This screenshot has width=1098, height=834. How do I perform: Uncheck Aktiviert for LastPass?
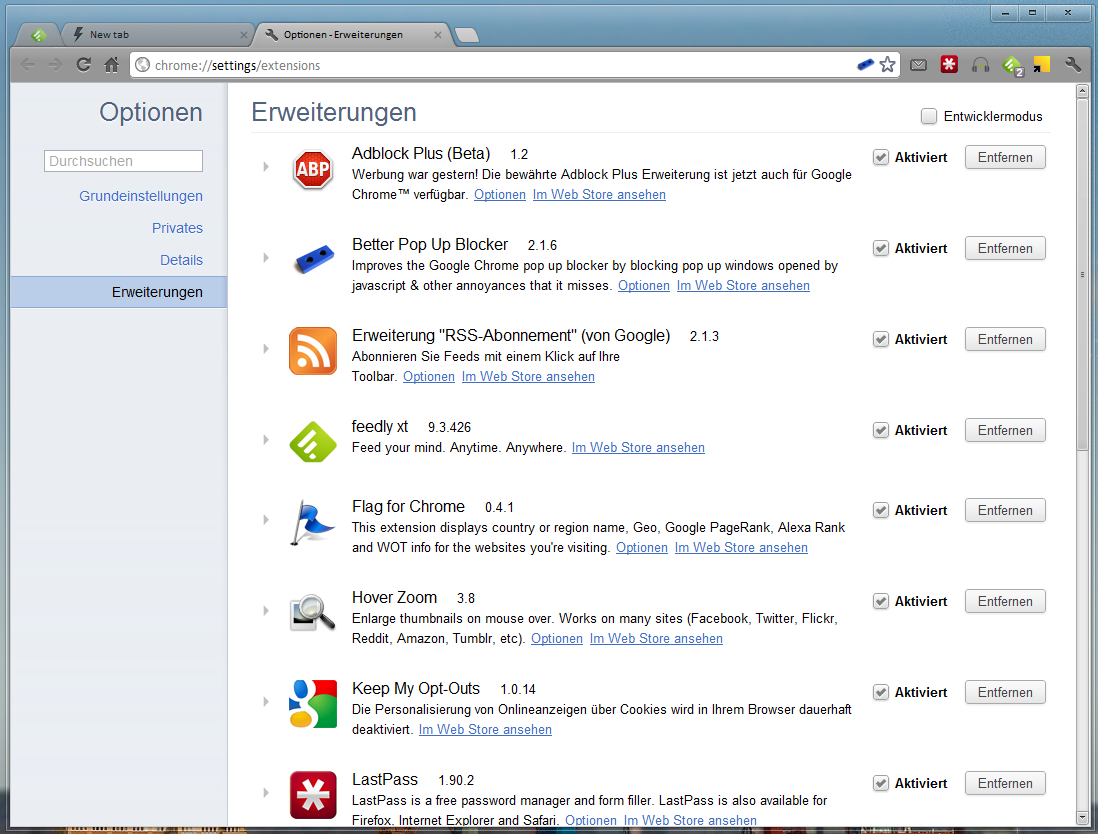tap(881, 784)
